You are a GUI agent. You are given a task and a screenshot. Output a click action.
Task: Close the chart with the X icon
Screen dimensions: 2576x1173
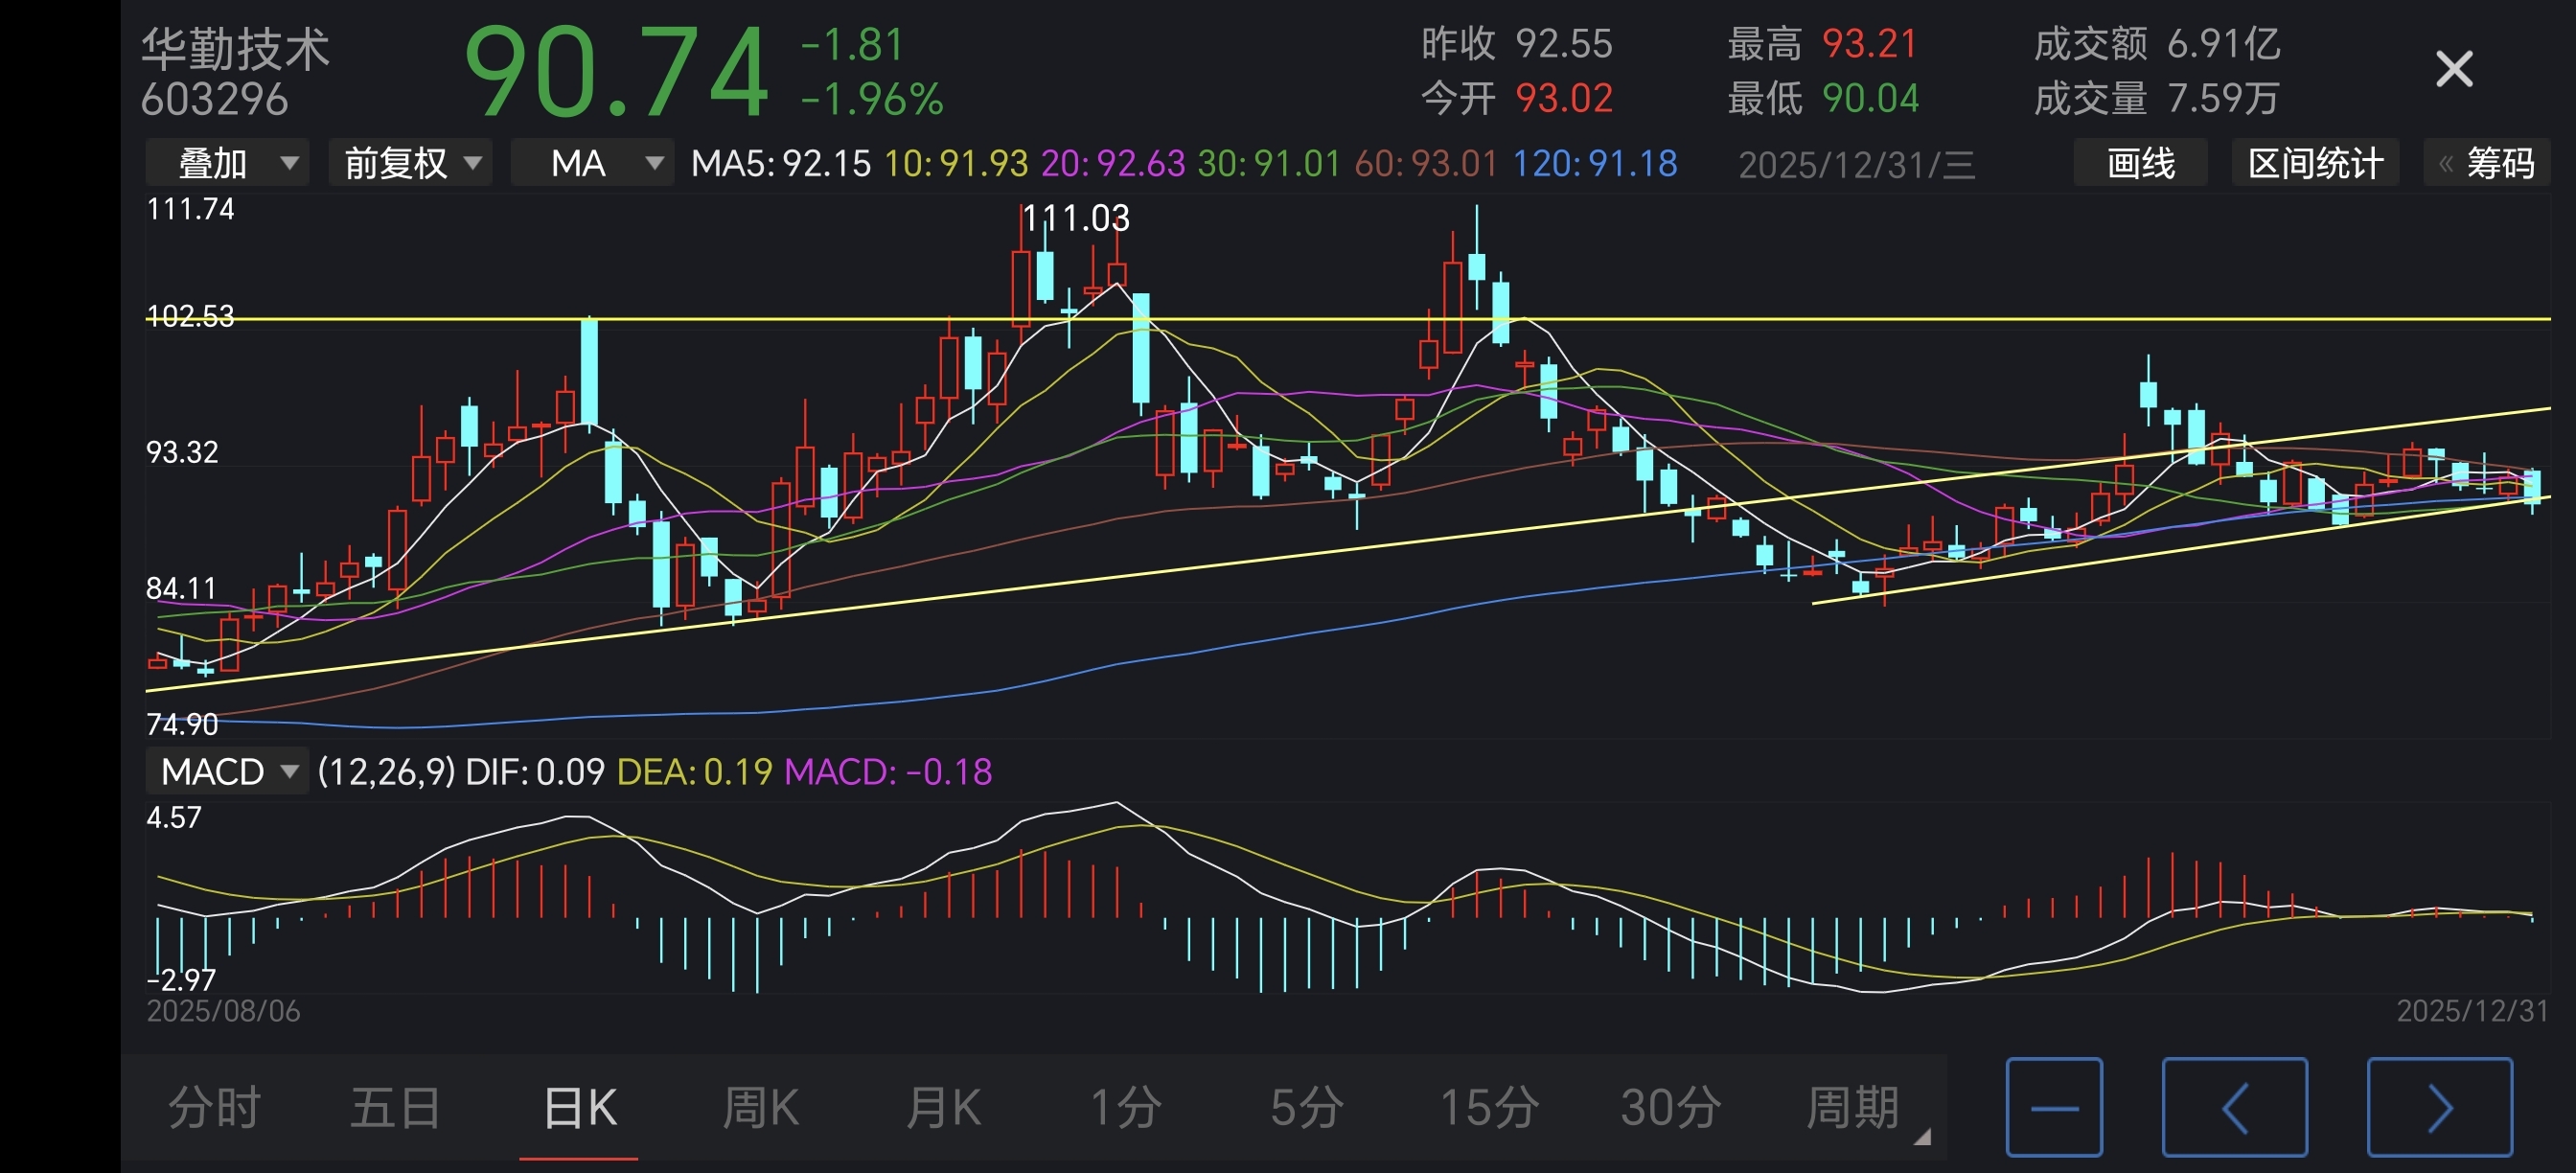point(2453,70)
